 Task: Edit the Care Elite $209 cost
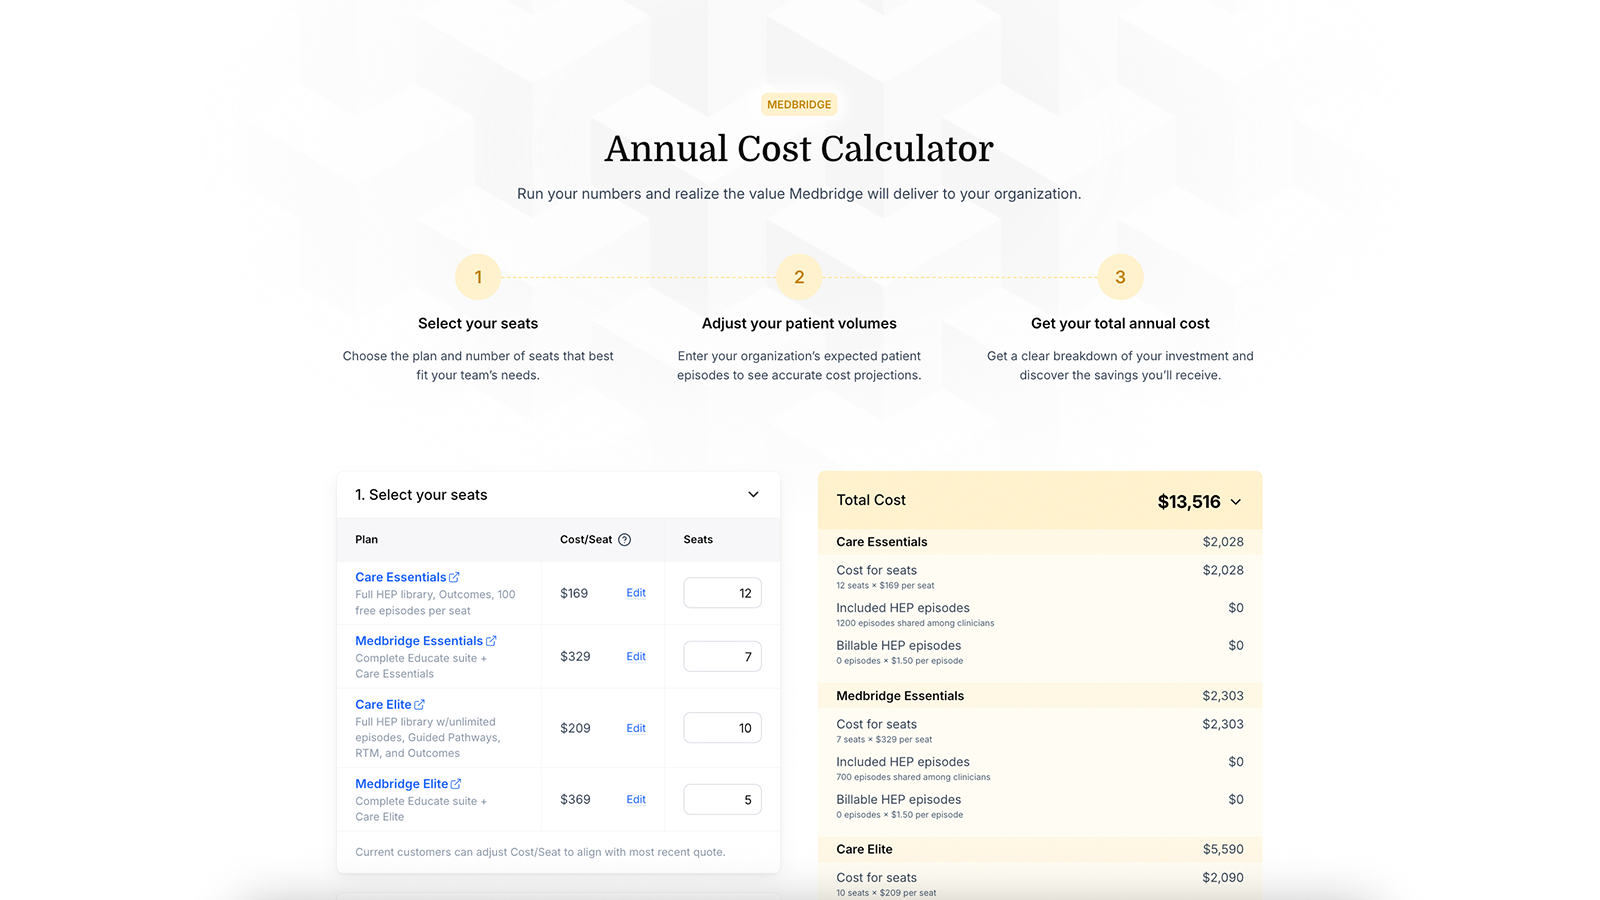click(636, 728)
